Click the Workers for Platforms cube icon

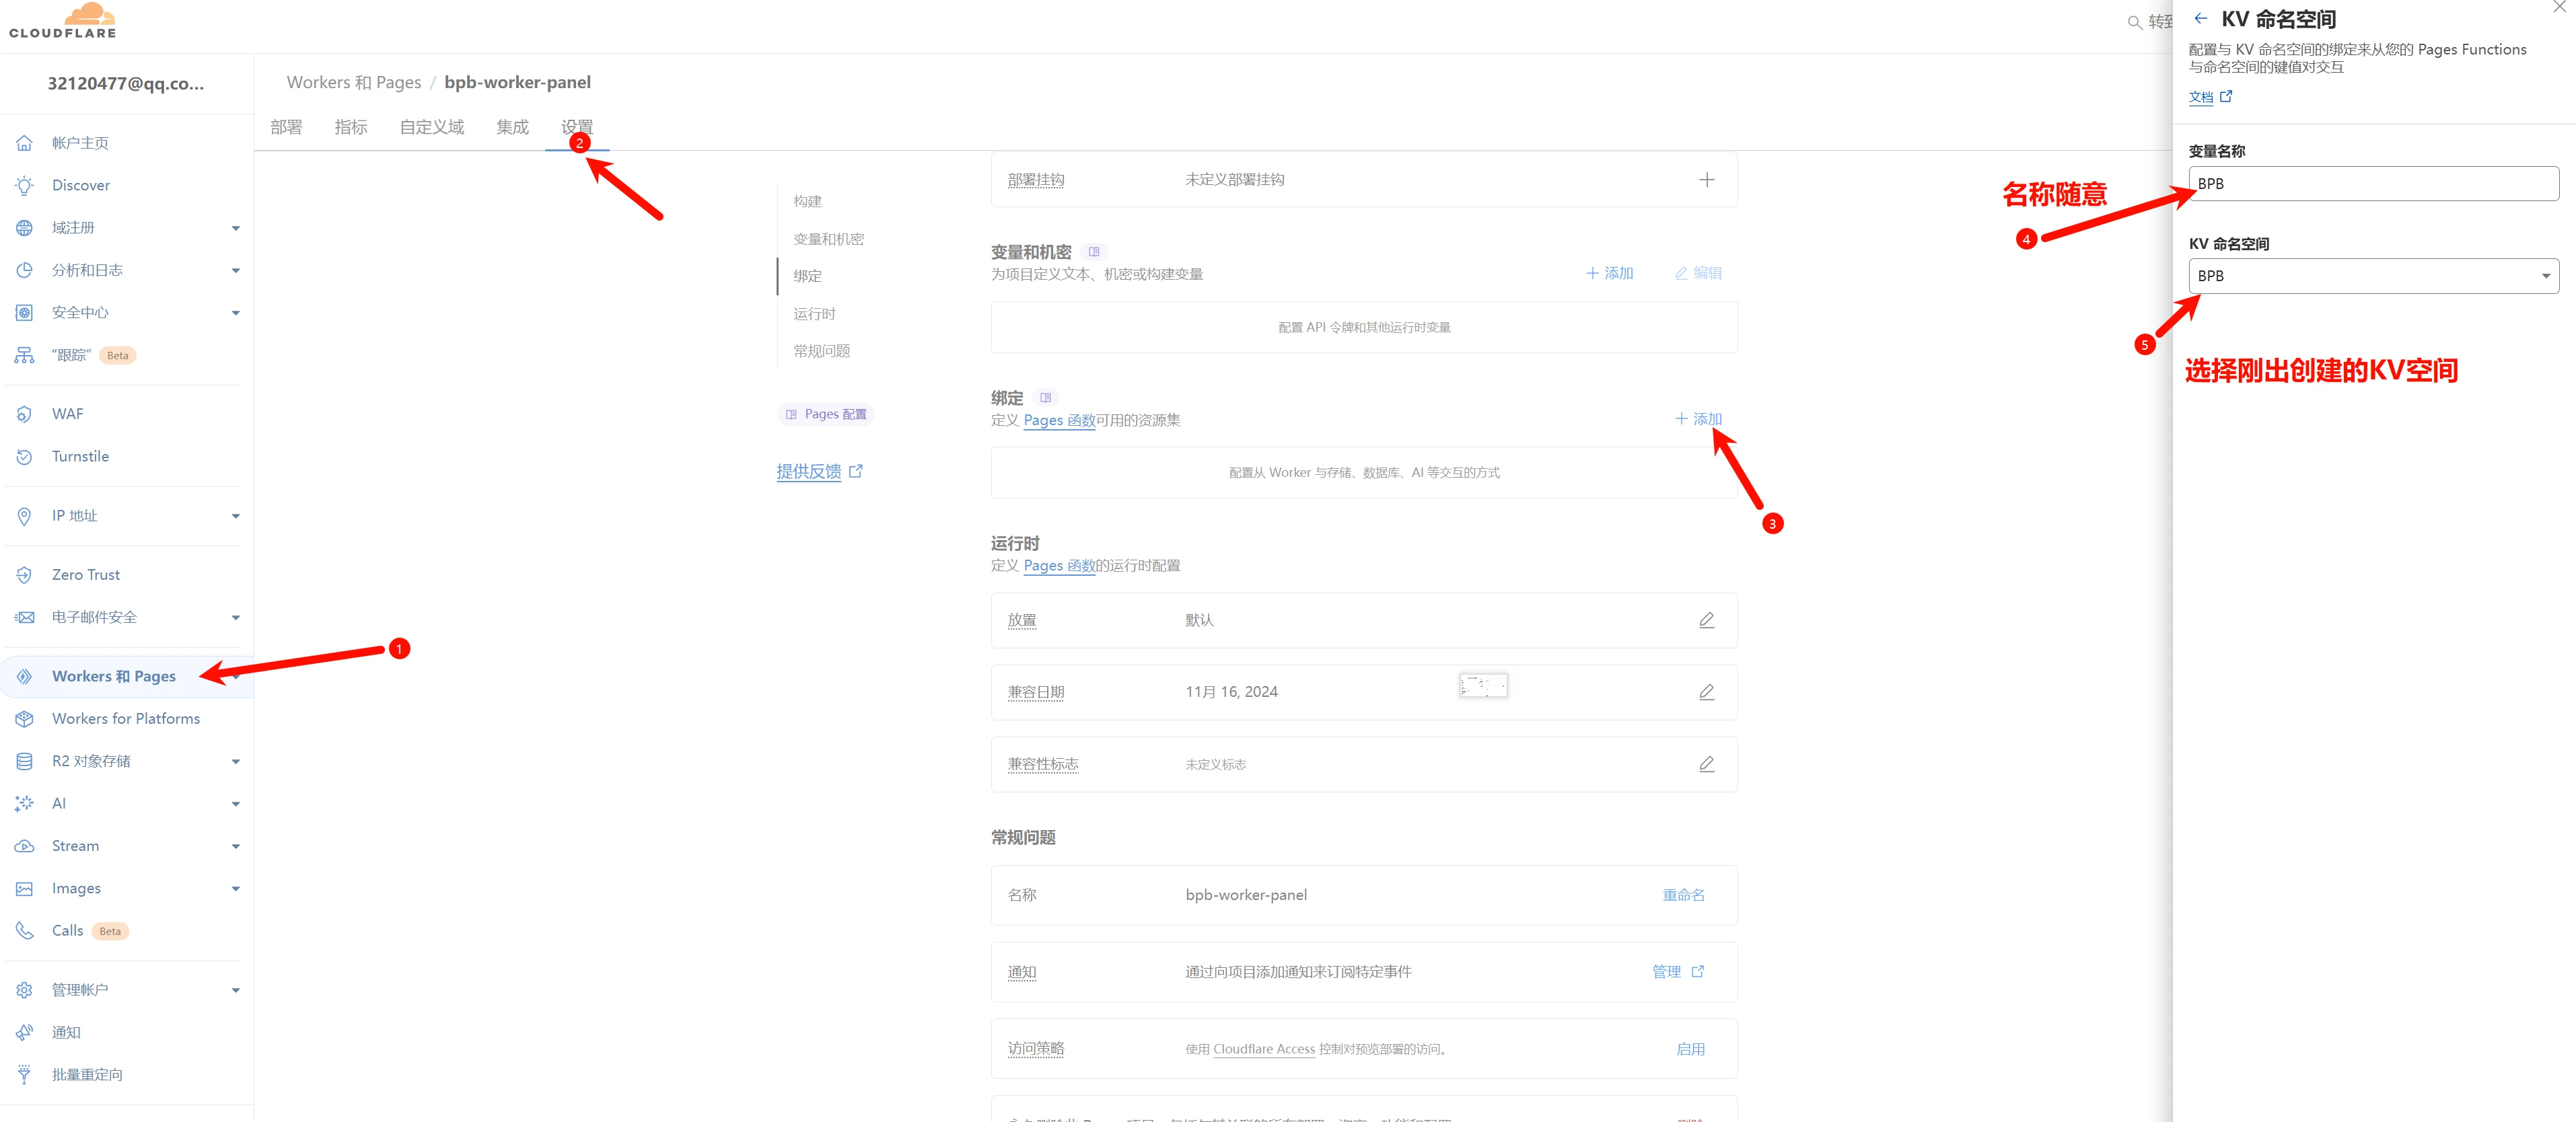pos(24,719)
